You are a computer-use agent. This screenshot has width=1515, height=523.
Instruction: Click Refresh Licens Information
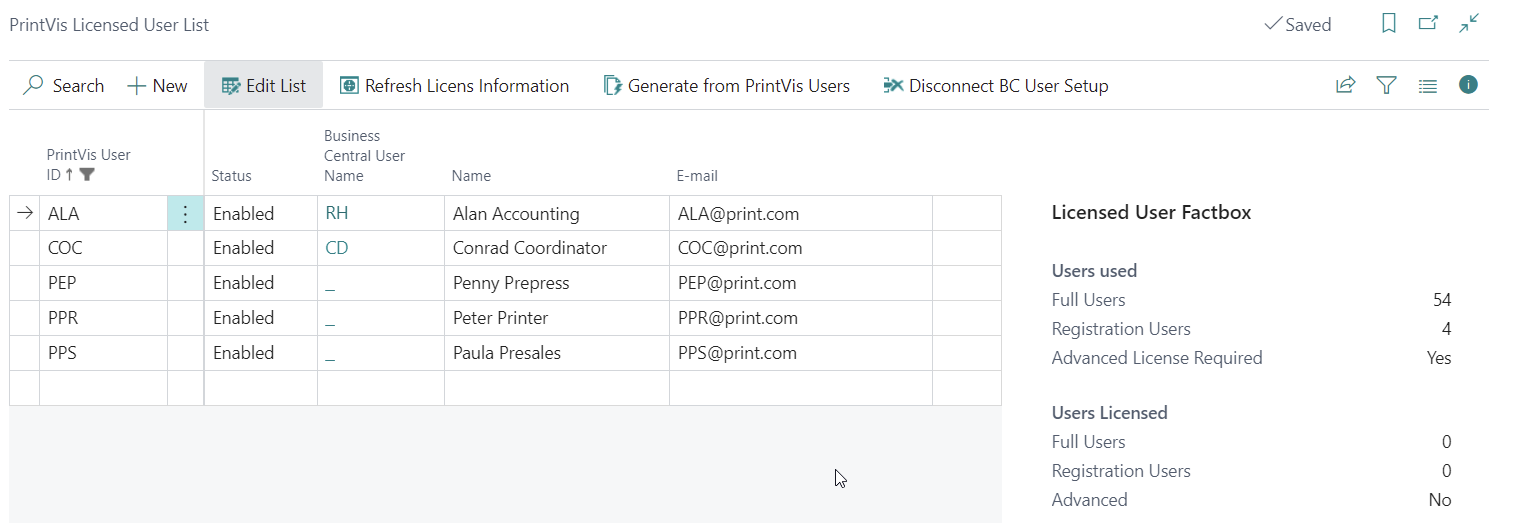(x=455, y=86)
